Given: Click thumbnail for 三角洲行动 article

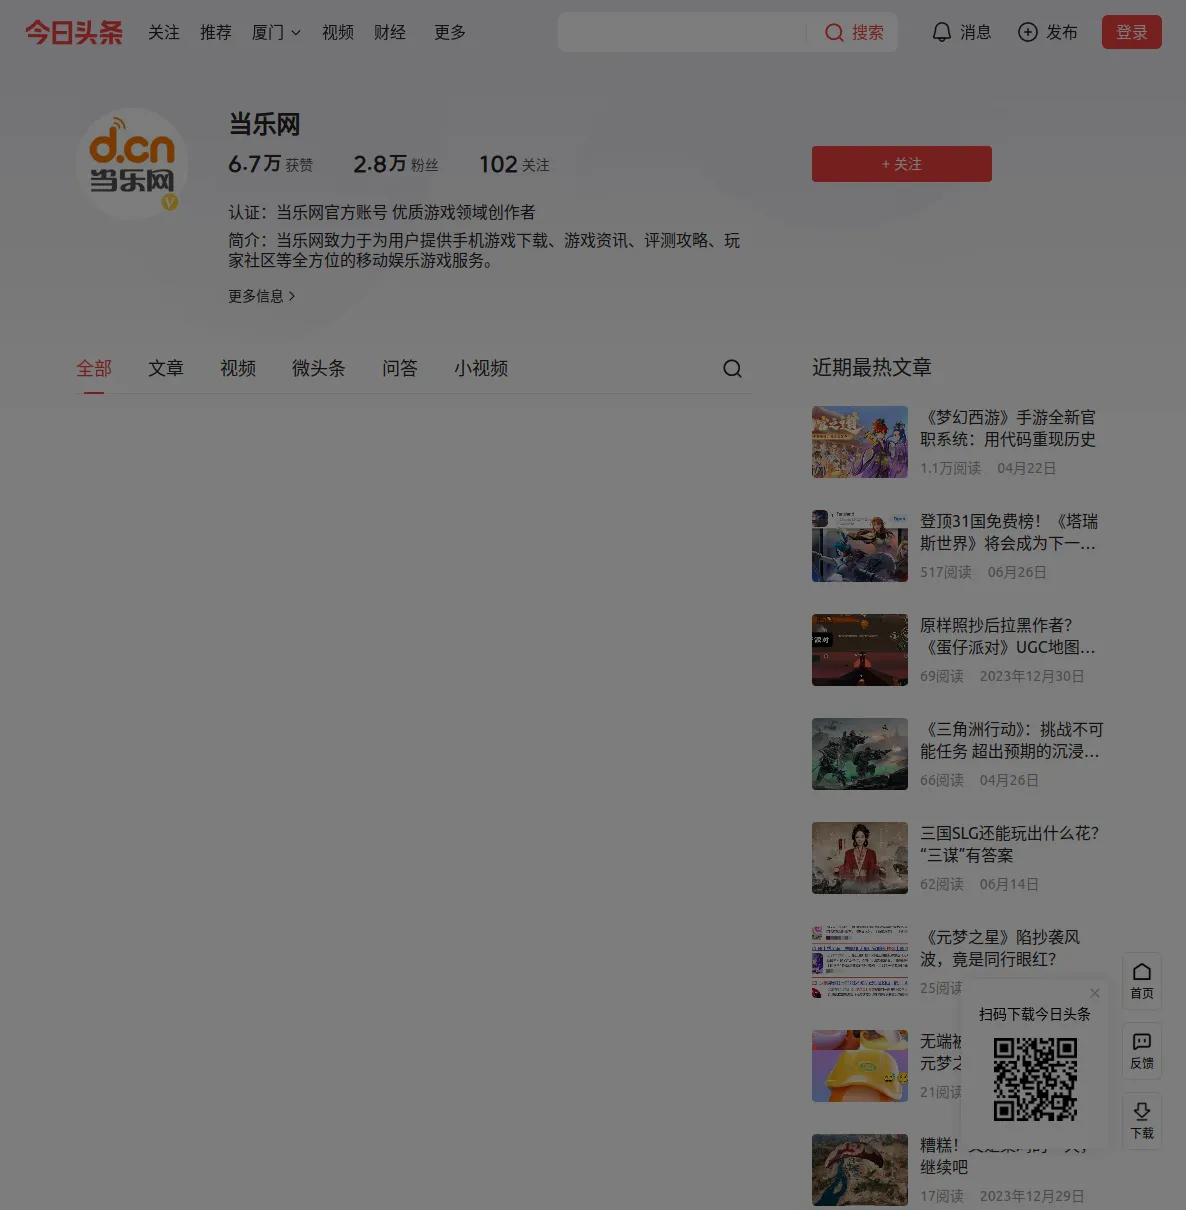Looking at the screenshot, I should (860, 754).
